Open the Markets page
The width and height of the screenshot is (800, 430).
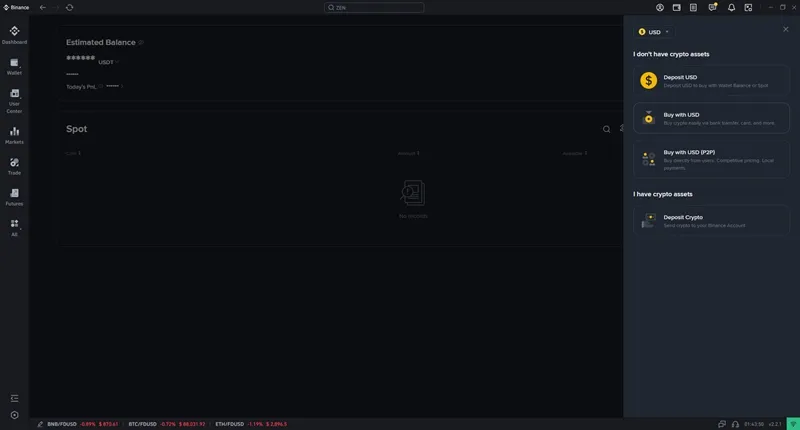(x=14, y=135)
